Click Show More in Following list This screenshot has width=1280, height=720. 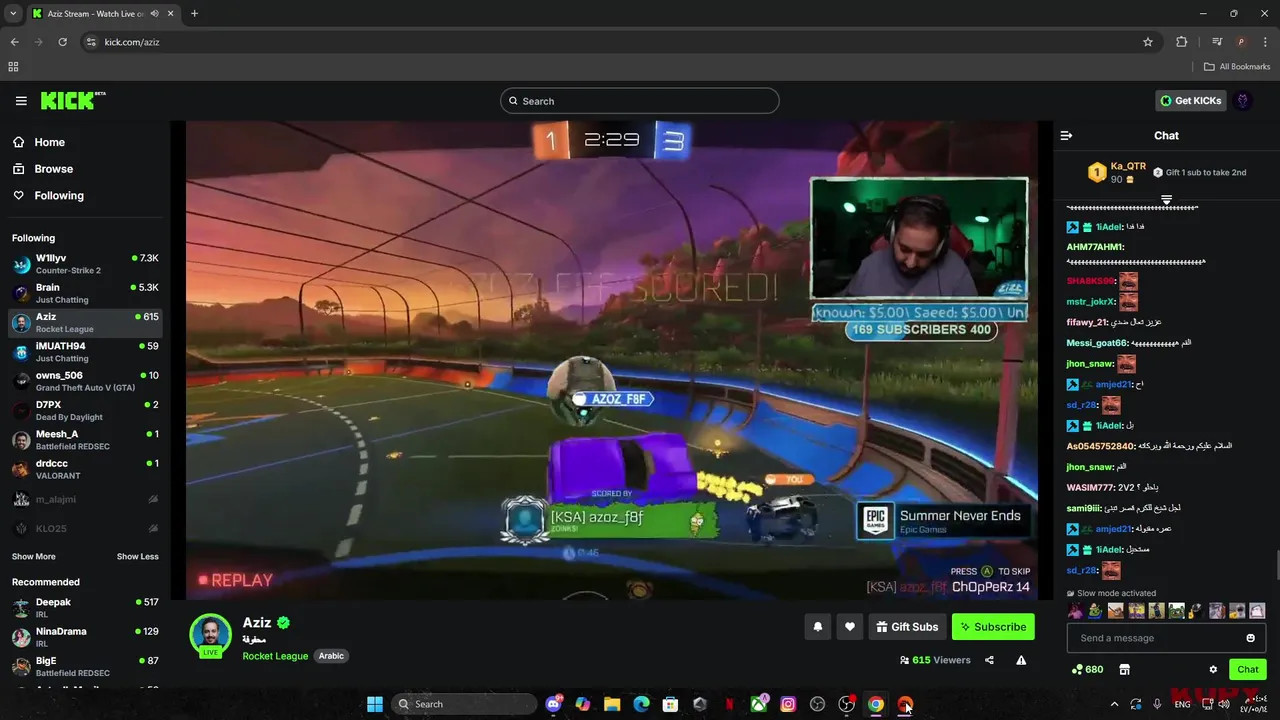click(x=34, y=556)
